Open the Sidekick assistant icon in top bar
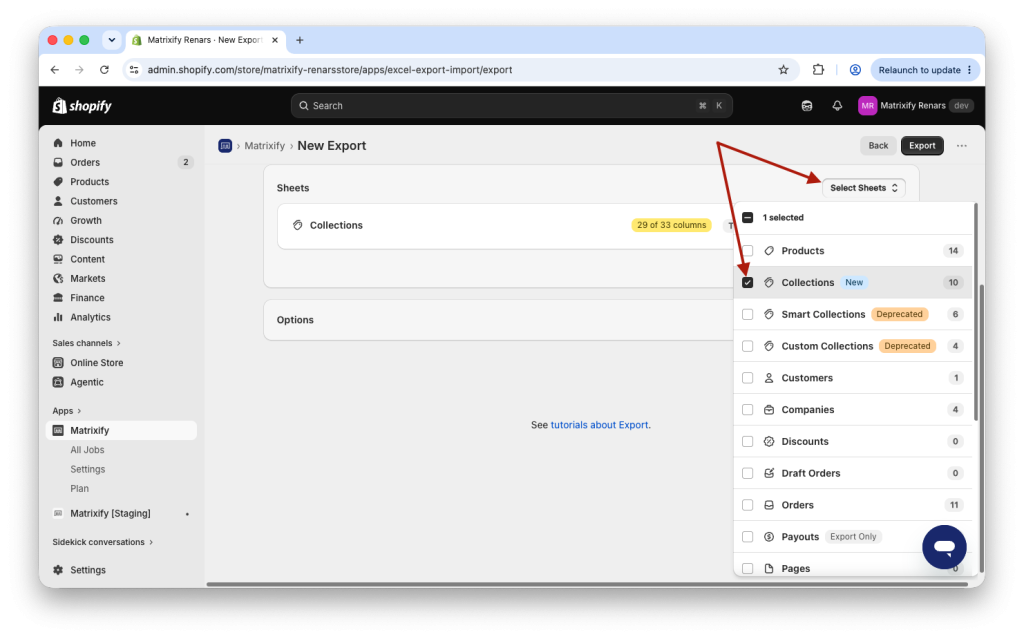The height and width of the screenshot is (639, 1024). point(807,106)
